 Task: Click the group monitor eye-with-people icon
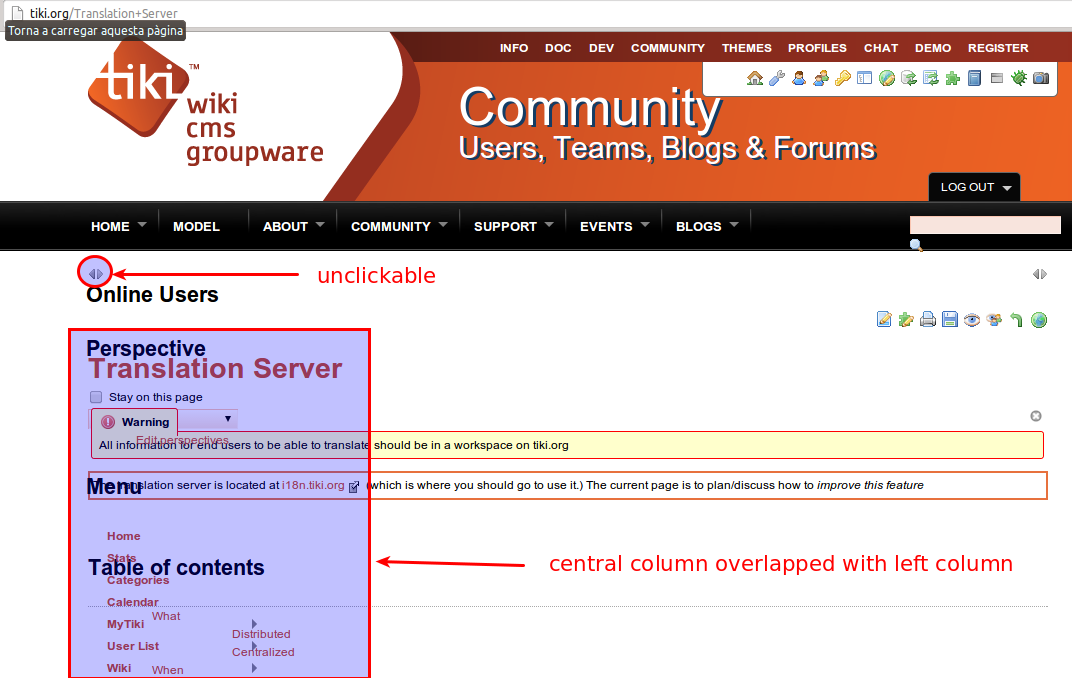click(x=994, y=319)
